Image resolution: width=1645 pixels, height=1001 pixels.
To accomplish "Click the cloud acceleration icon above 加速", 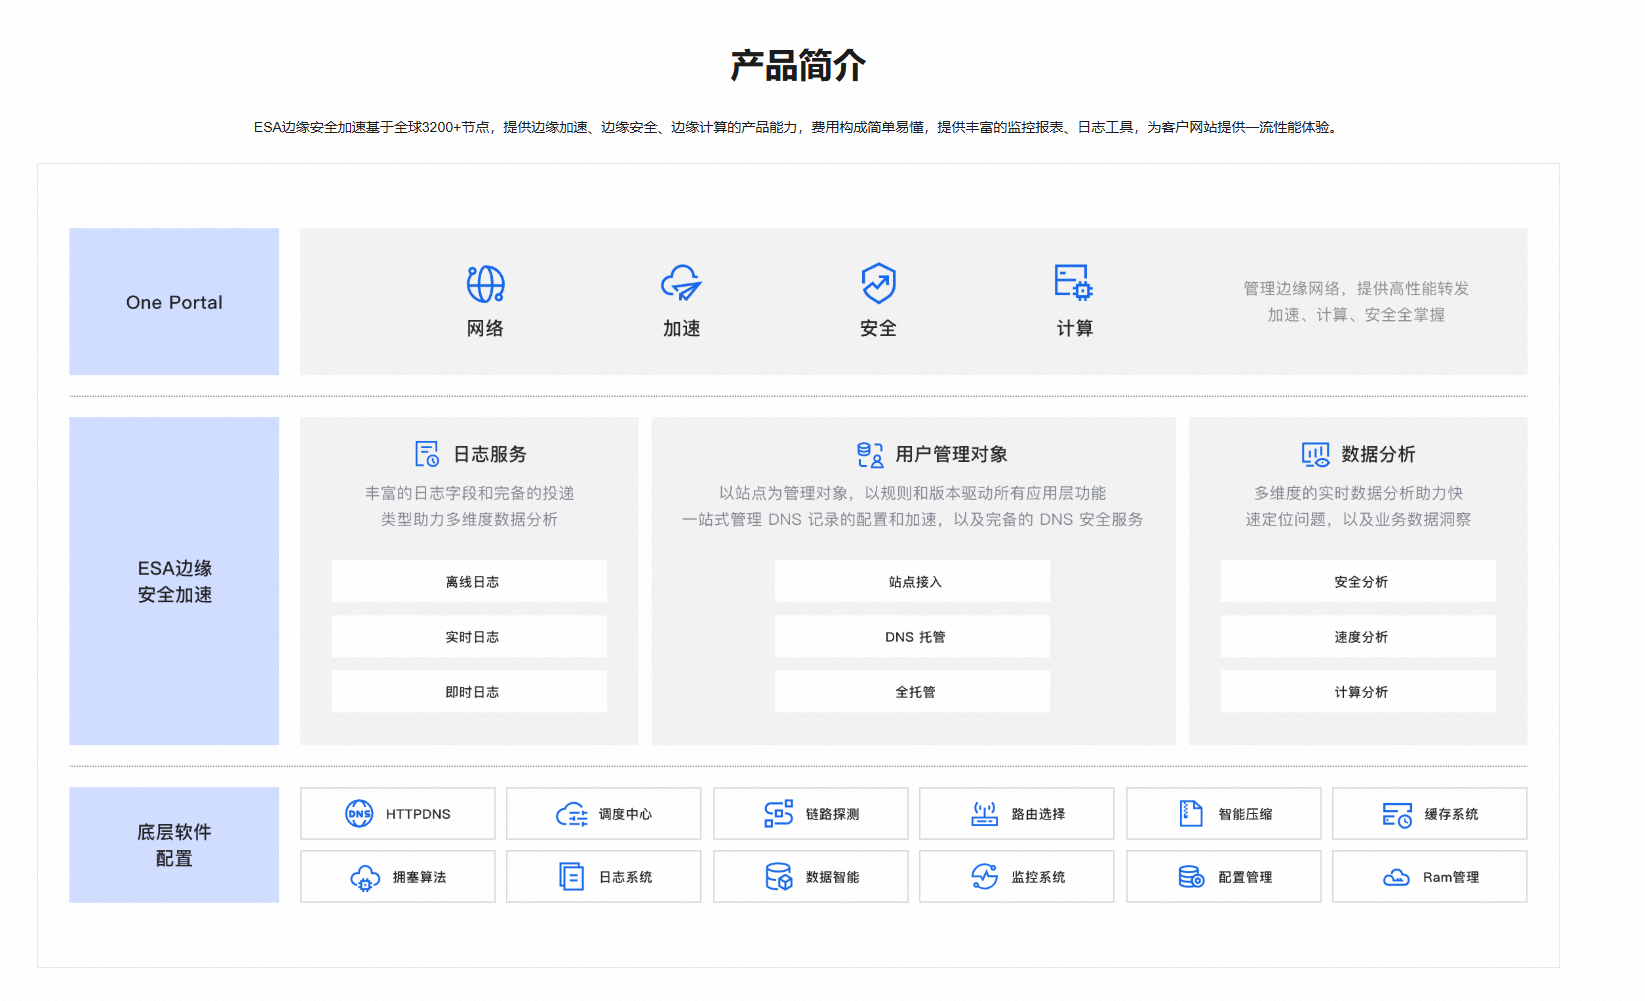I will click(681, 284).
